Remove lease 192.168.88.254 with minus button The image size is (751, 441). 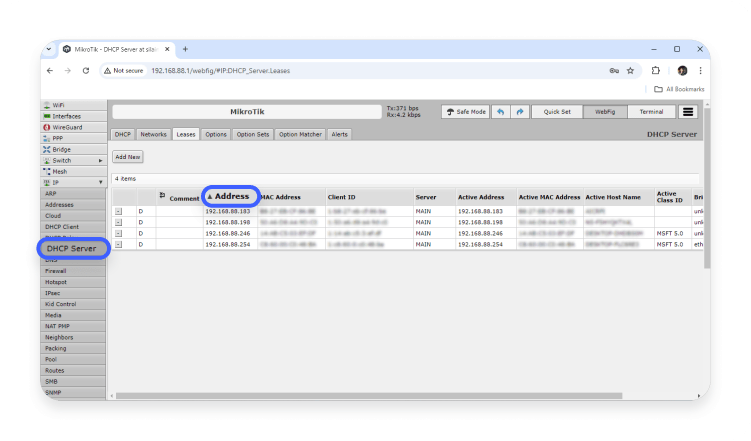coord(118,244)
